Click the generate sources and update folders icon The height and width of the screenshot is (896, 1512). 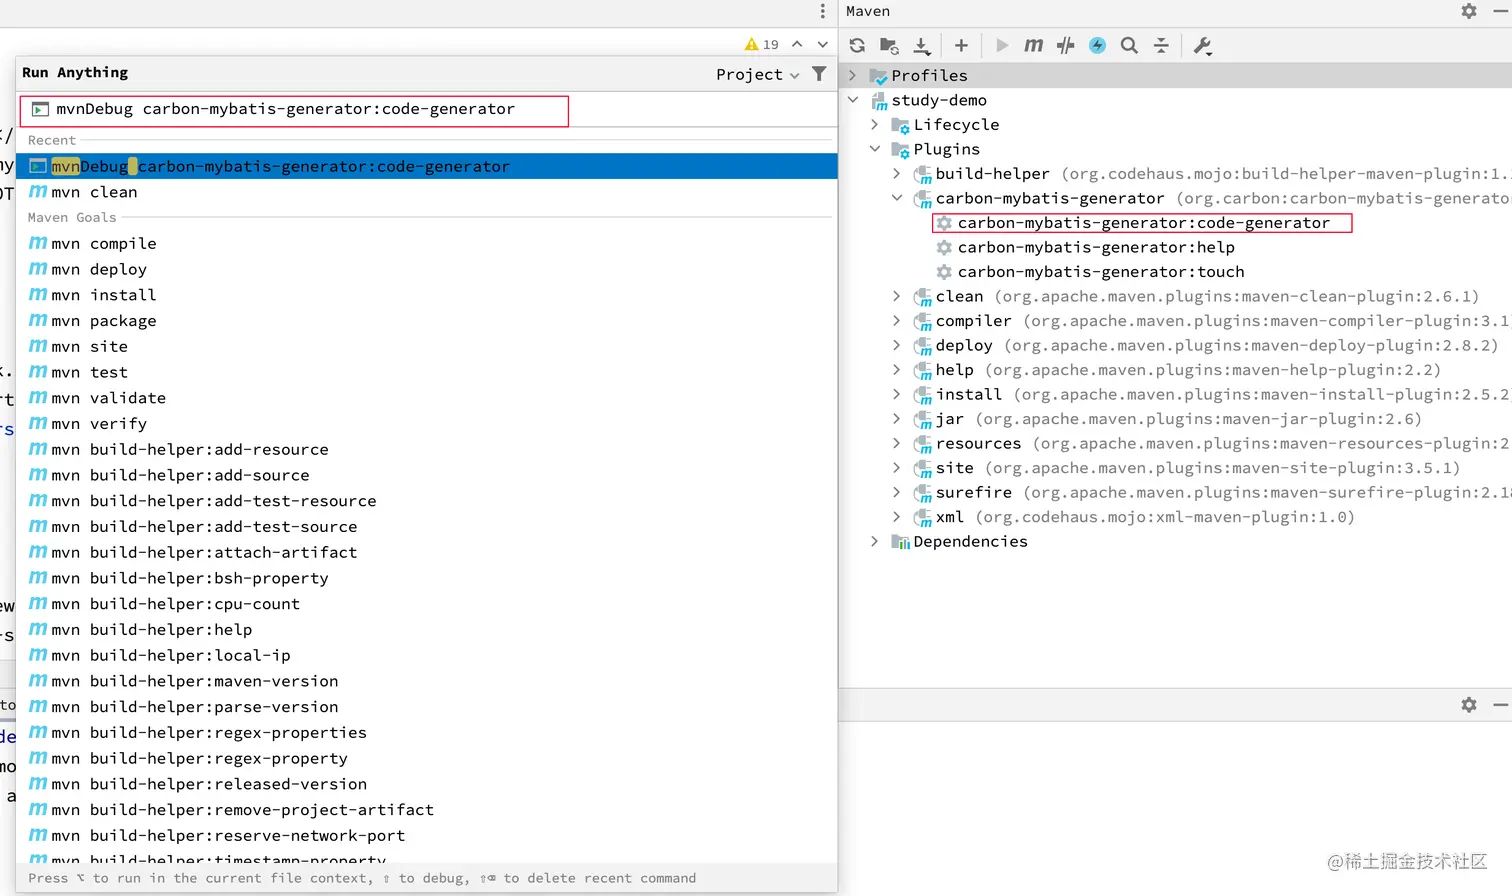889,45
